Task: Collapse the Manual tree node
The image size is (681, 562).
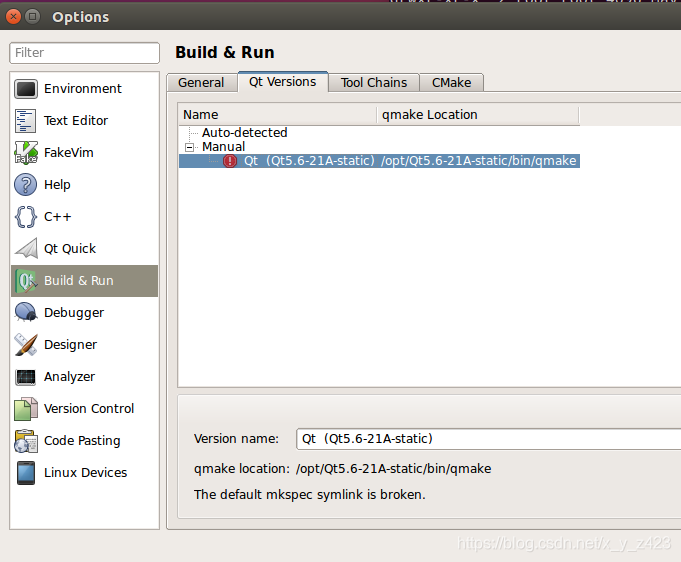Action: click(x=189, y=147)
